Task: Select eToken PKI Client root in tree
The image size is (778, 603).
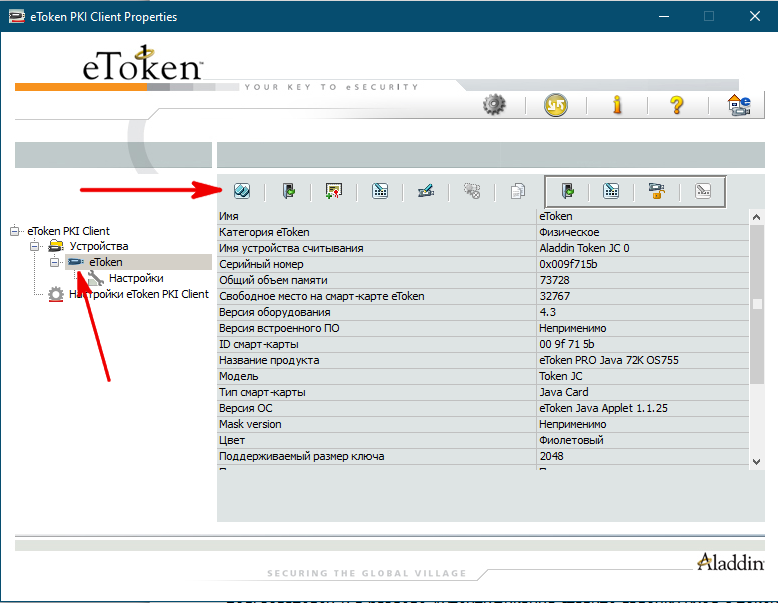Action: pyautogui.click(x=68, y=231)
